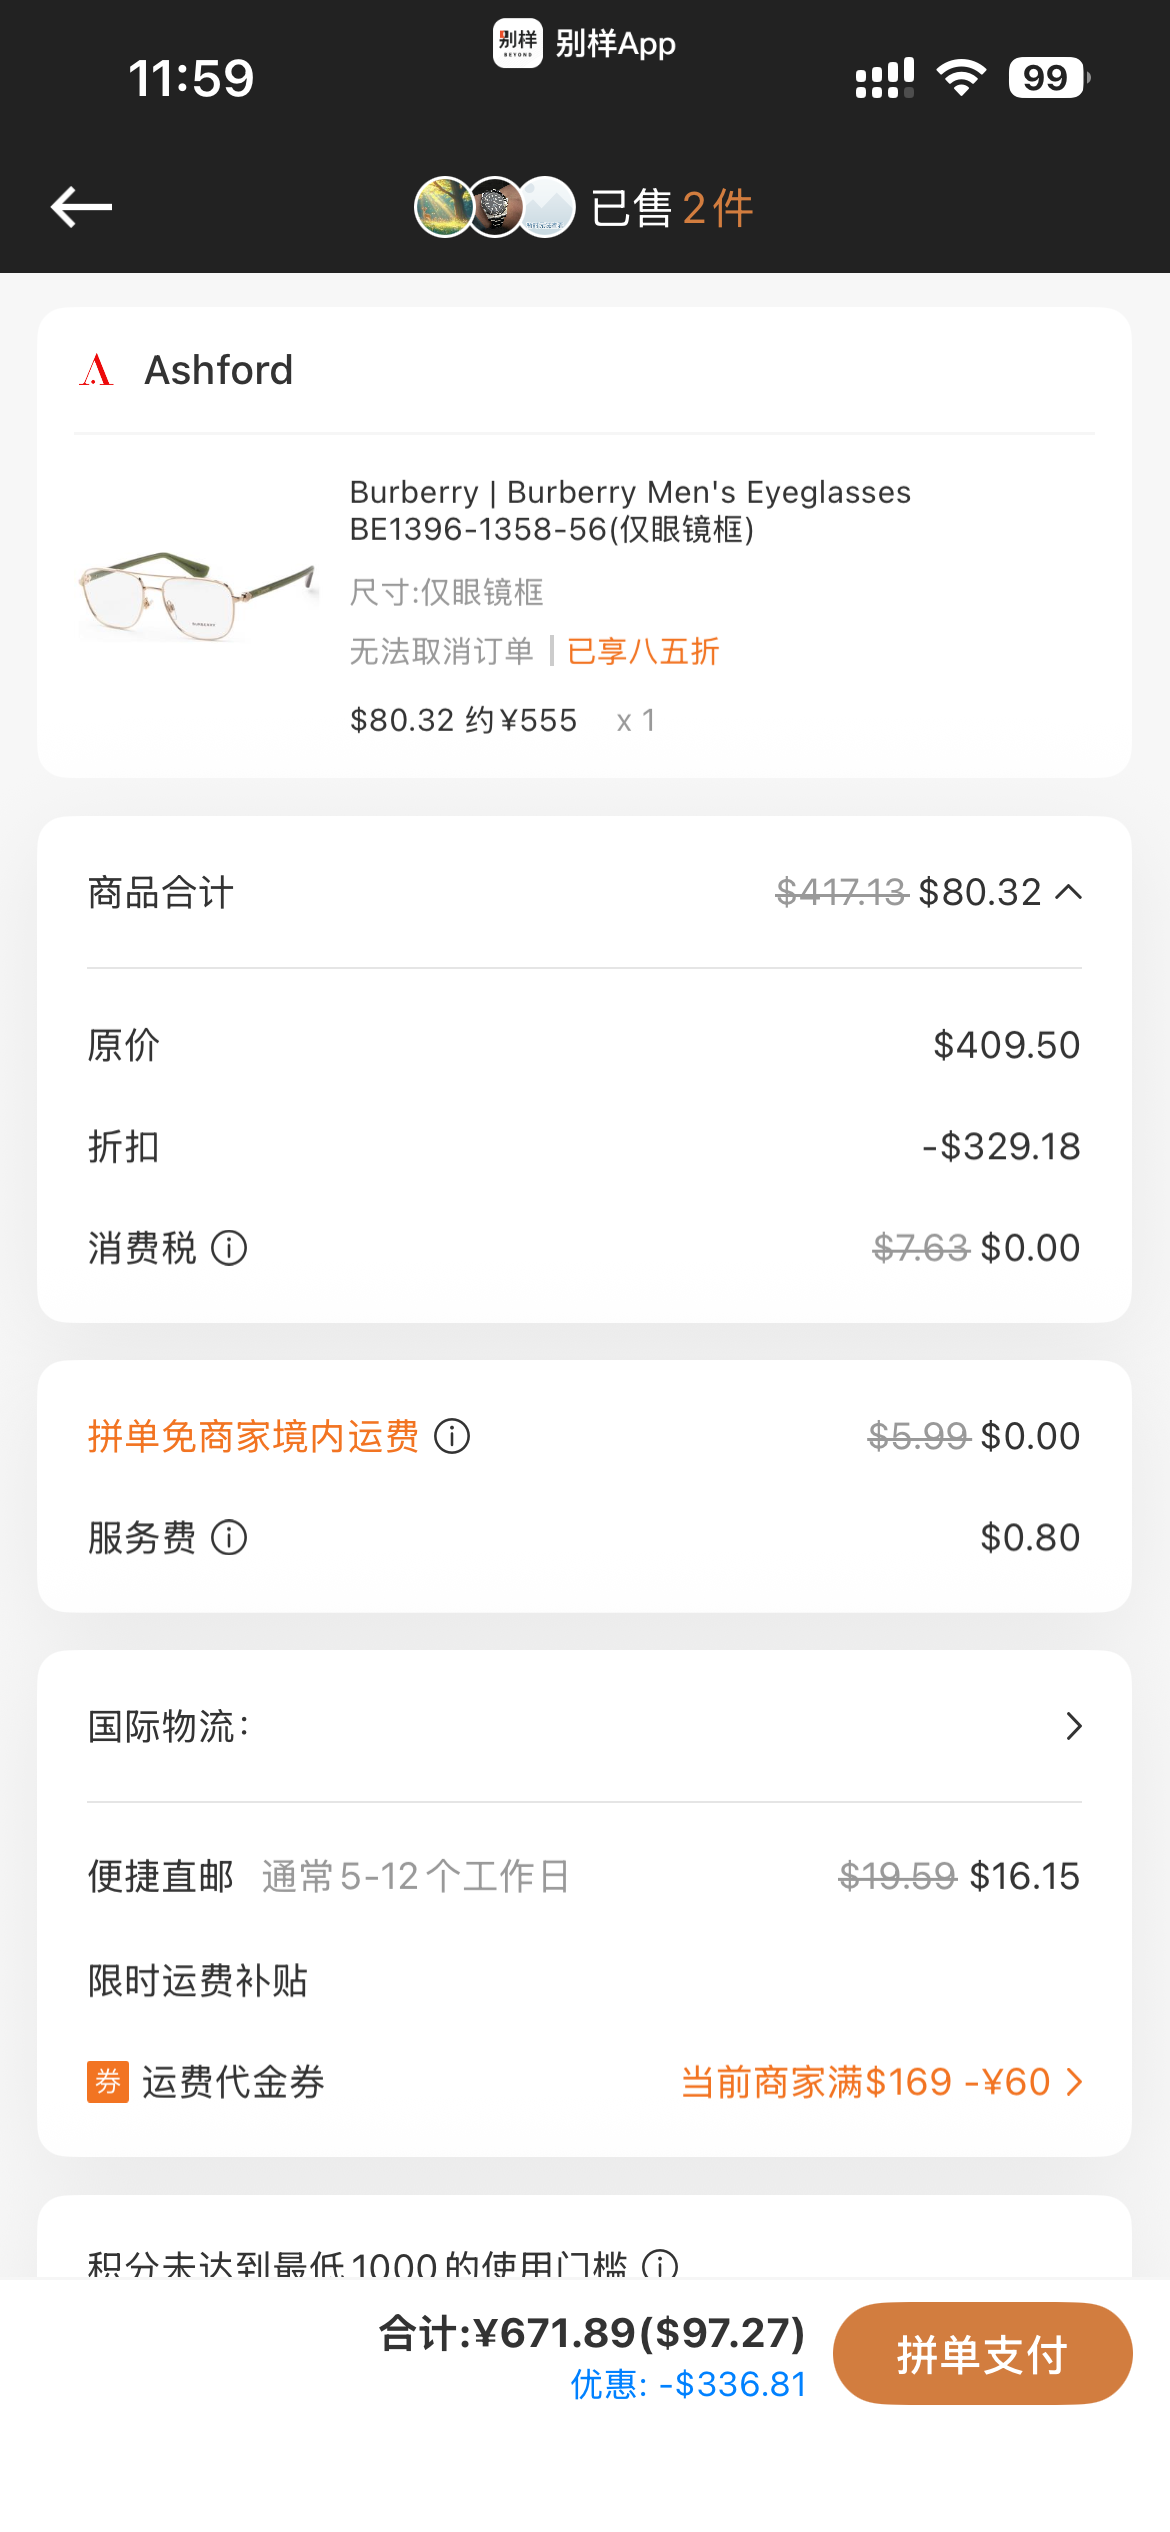Viewport: 1170px width, 2532px height.
Task: Tap 当前商家满$169 -¥60 coupon text
Action: point(866,2082)
